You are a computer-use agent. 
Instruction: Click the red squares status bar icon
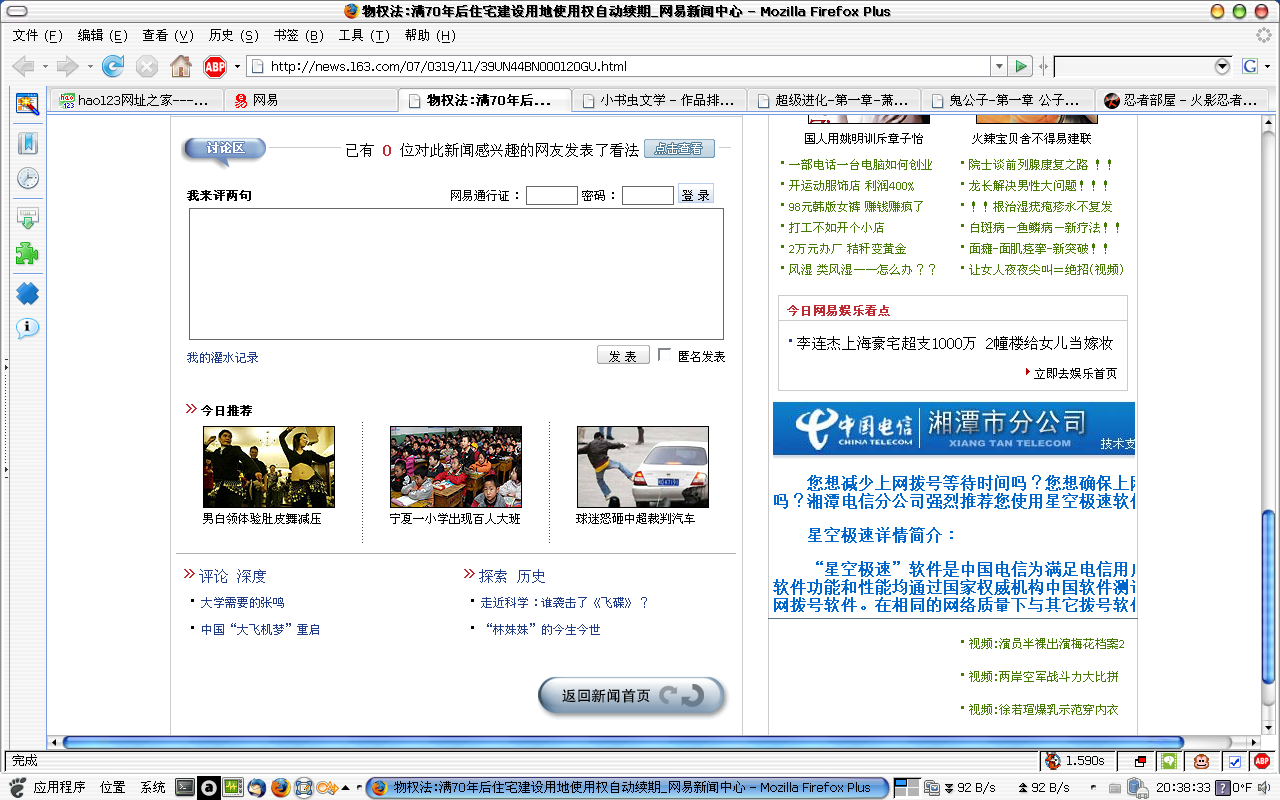tap(1139, 762)
